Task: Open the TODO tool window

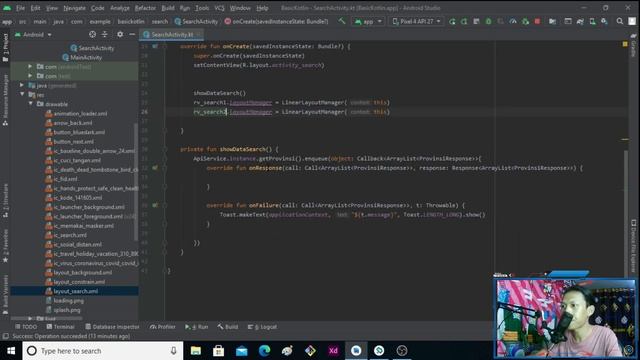Action: (26, 327)
